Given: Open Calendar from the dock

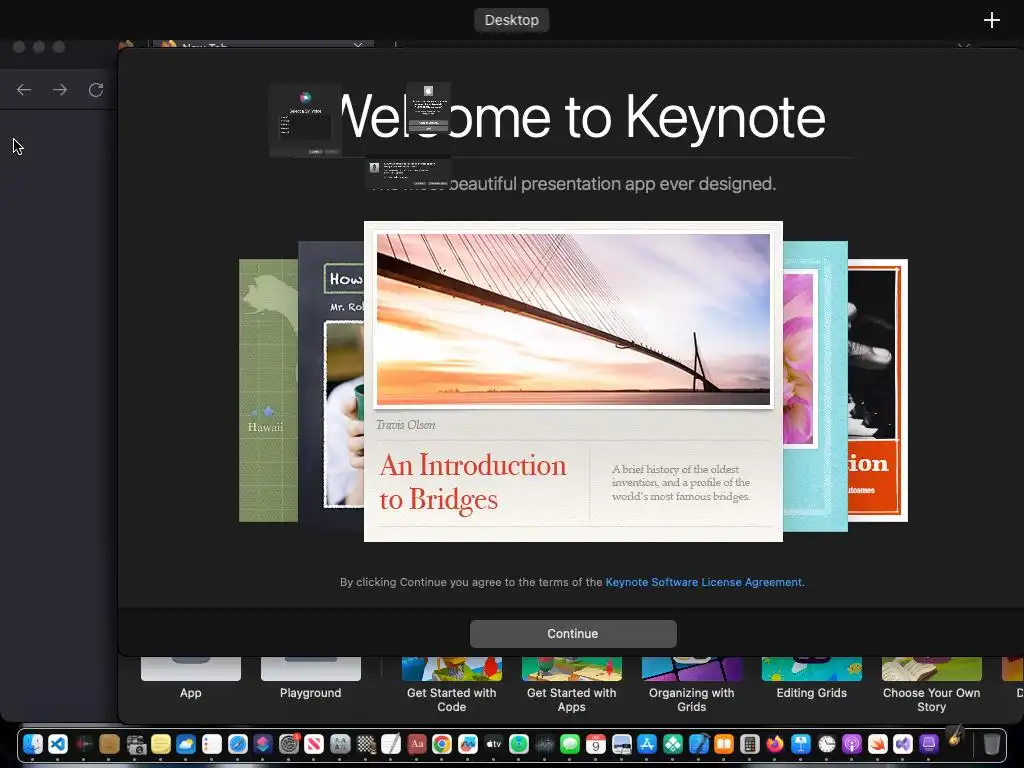Looking at the screenshot, I should [596, 744].
